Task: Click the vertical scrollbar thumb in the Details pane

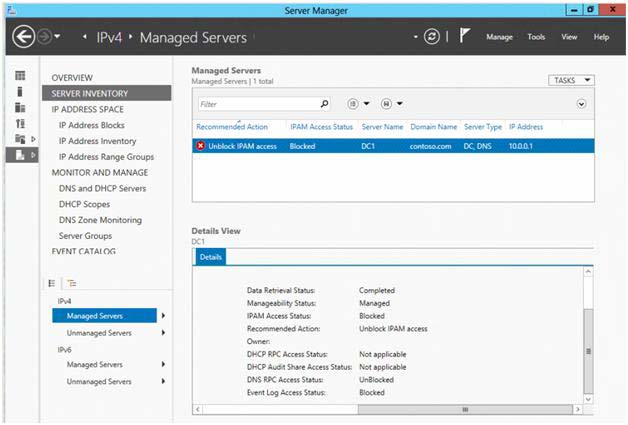Action: [x=588, y=351]
